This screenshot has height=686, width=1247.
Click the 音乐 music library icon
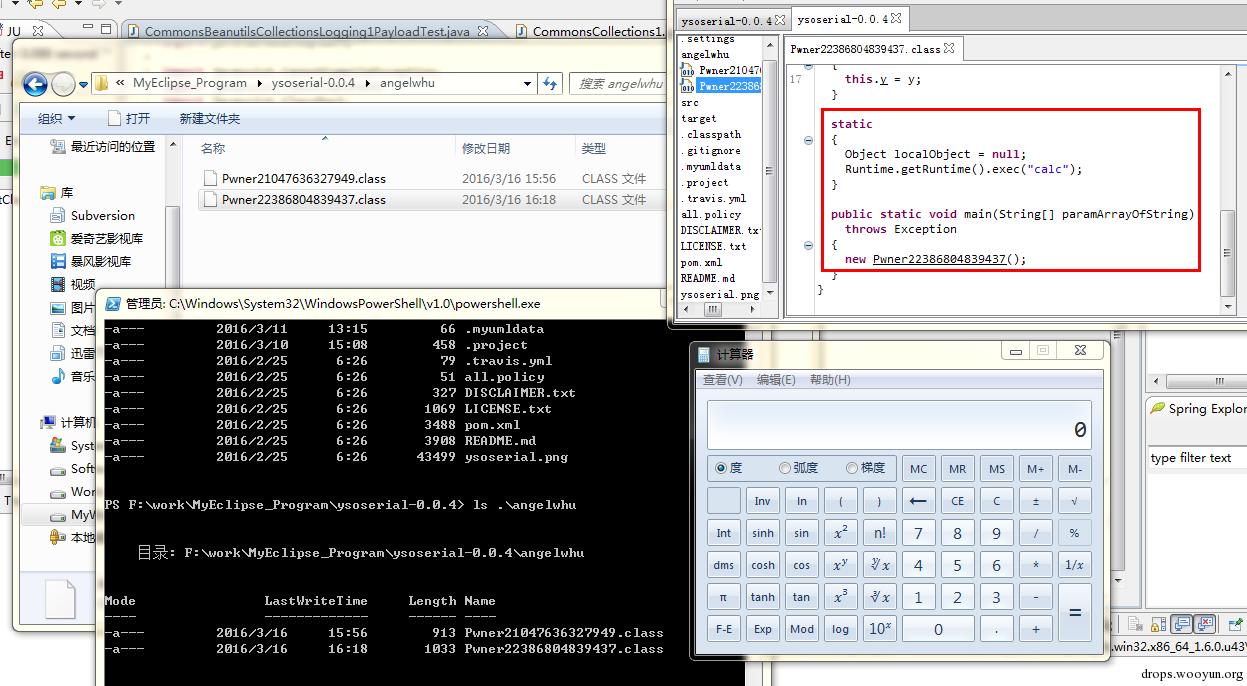[58, 376]
